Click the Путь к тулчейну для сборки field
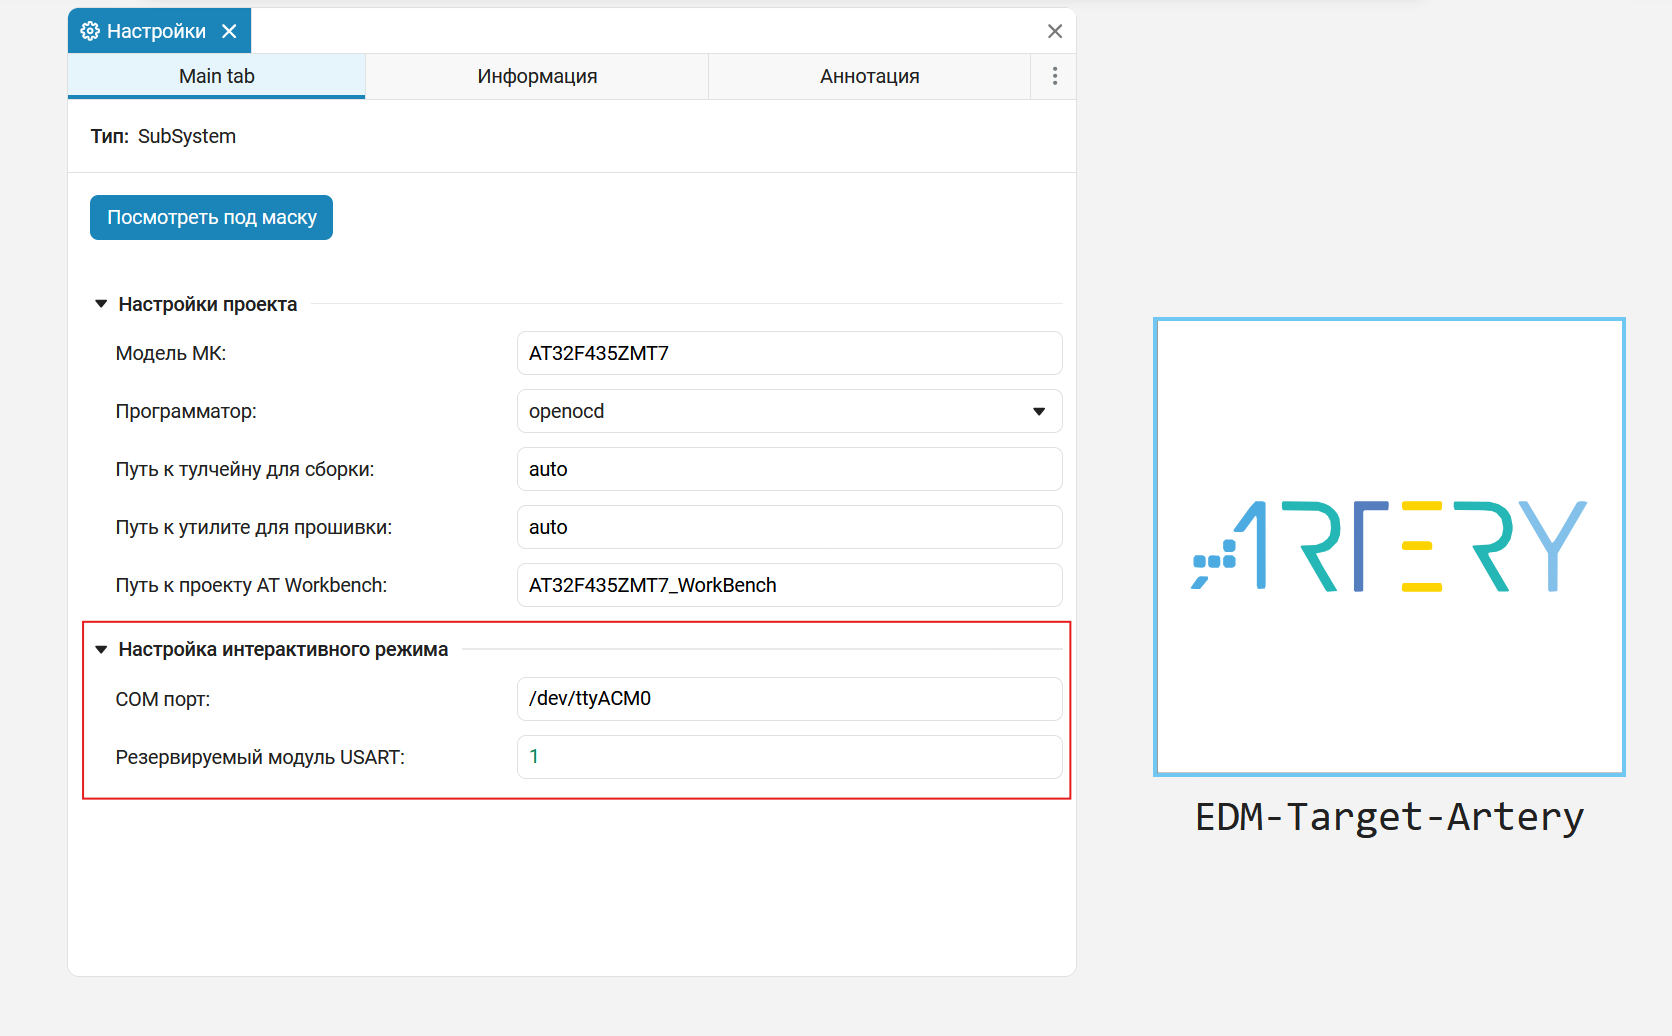This screenshot has height=1036, width=1672. point(790,469)
